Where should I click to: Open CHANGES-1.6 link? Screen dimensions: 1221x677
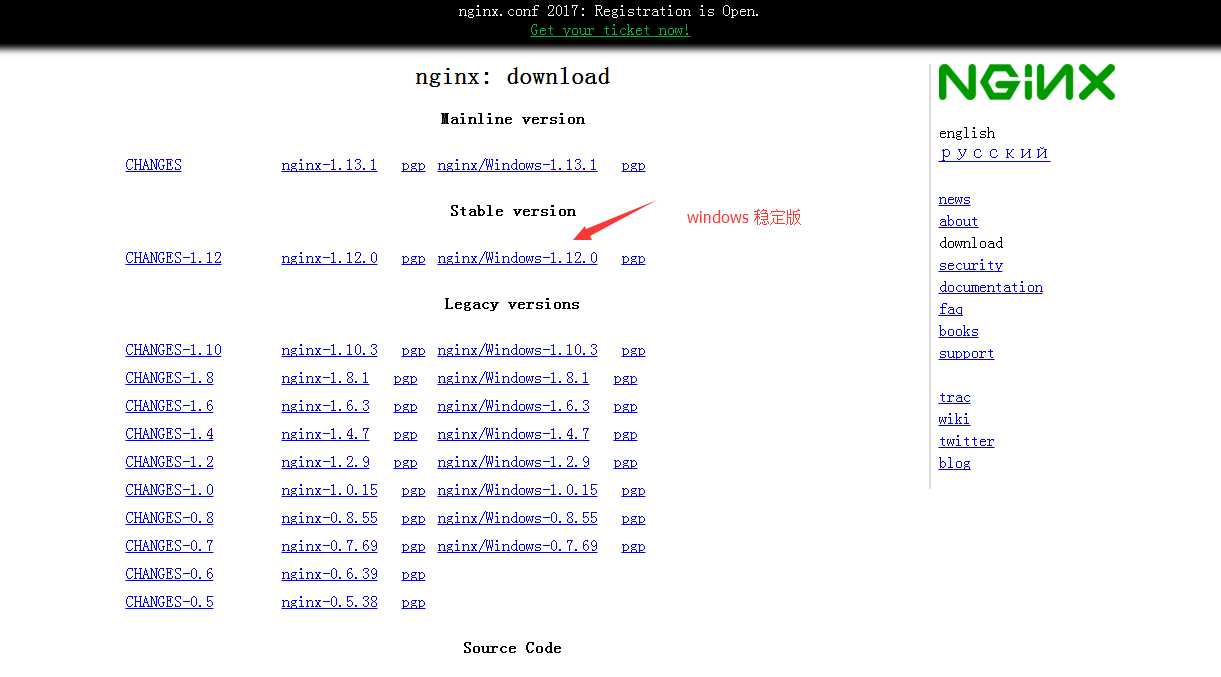coord(169,406)
